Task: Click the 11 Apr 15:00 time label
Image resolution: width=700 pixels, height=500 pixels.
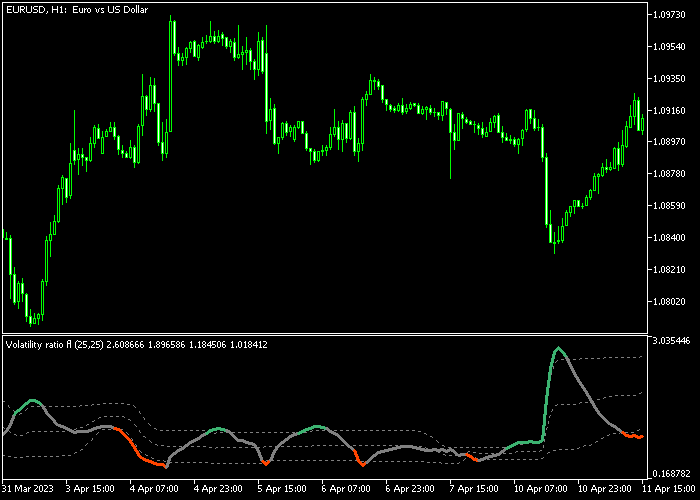Action: [668, 488]
